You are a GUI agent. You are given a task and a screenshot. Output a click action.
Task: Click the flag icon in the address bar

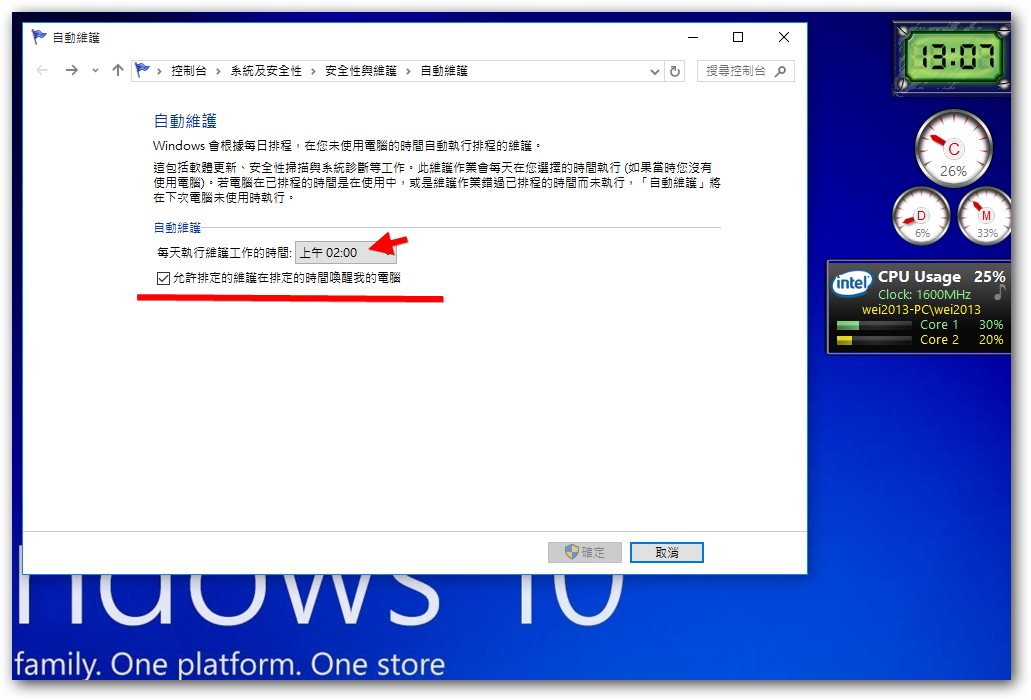[142, 70]
